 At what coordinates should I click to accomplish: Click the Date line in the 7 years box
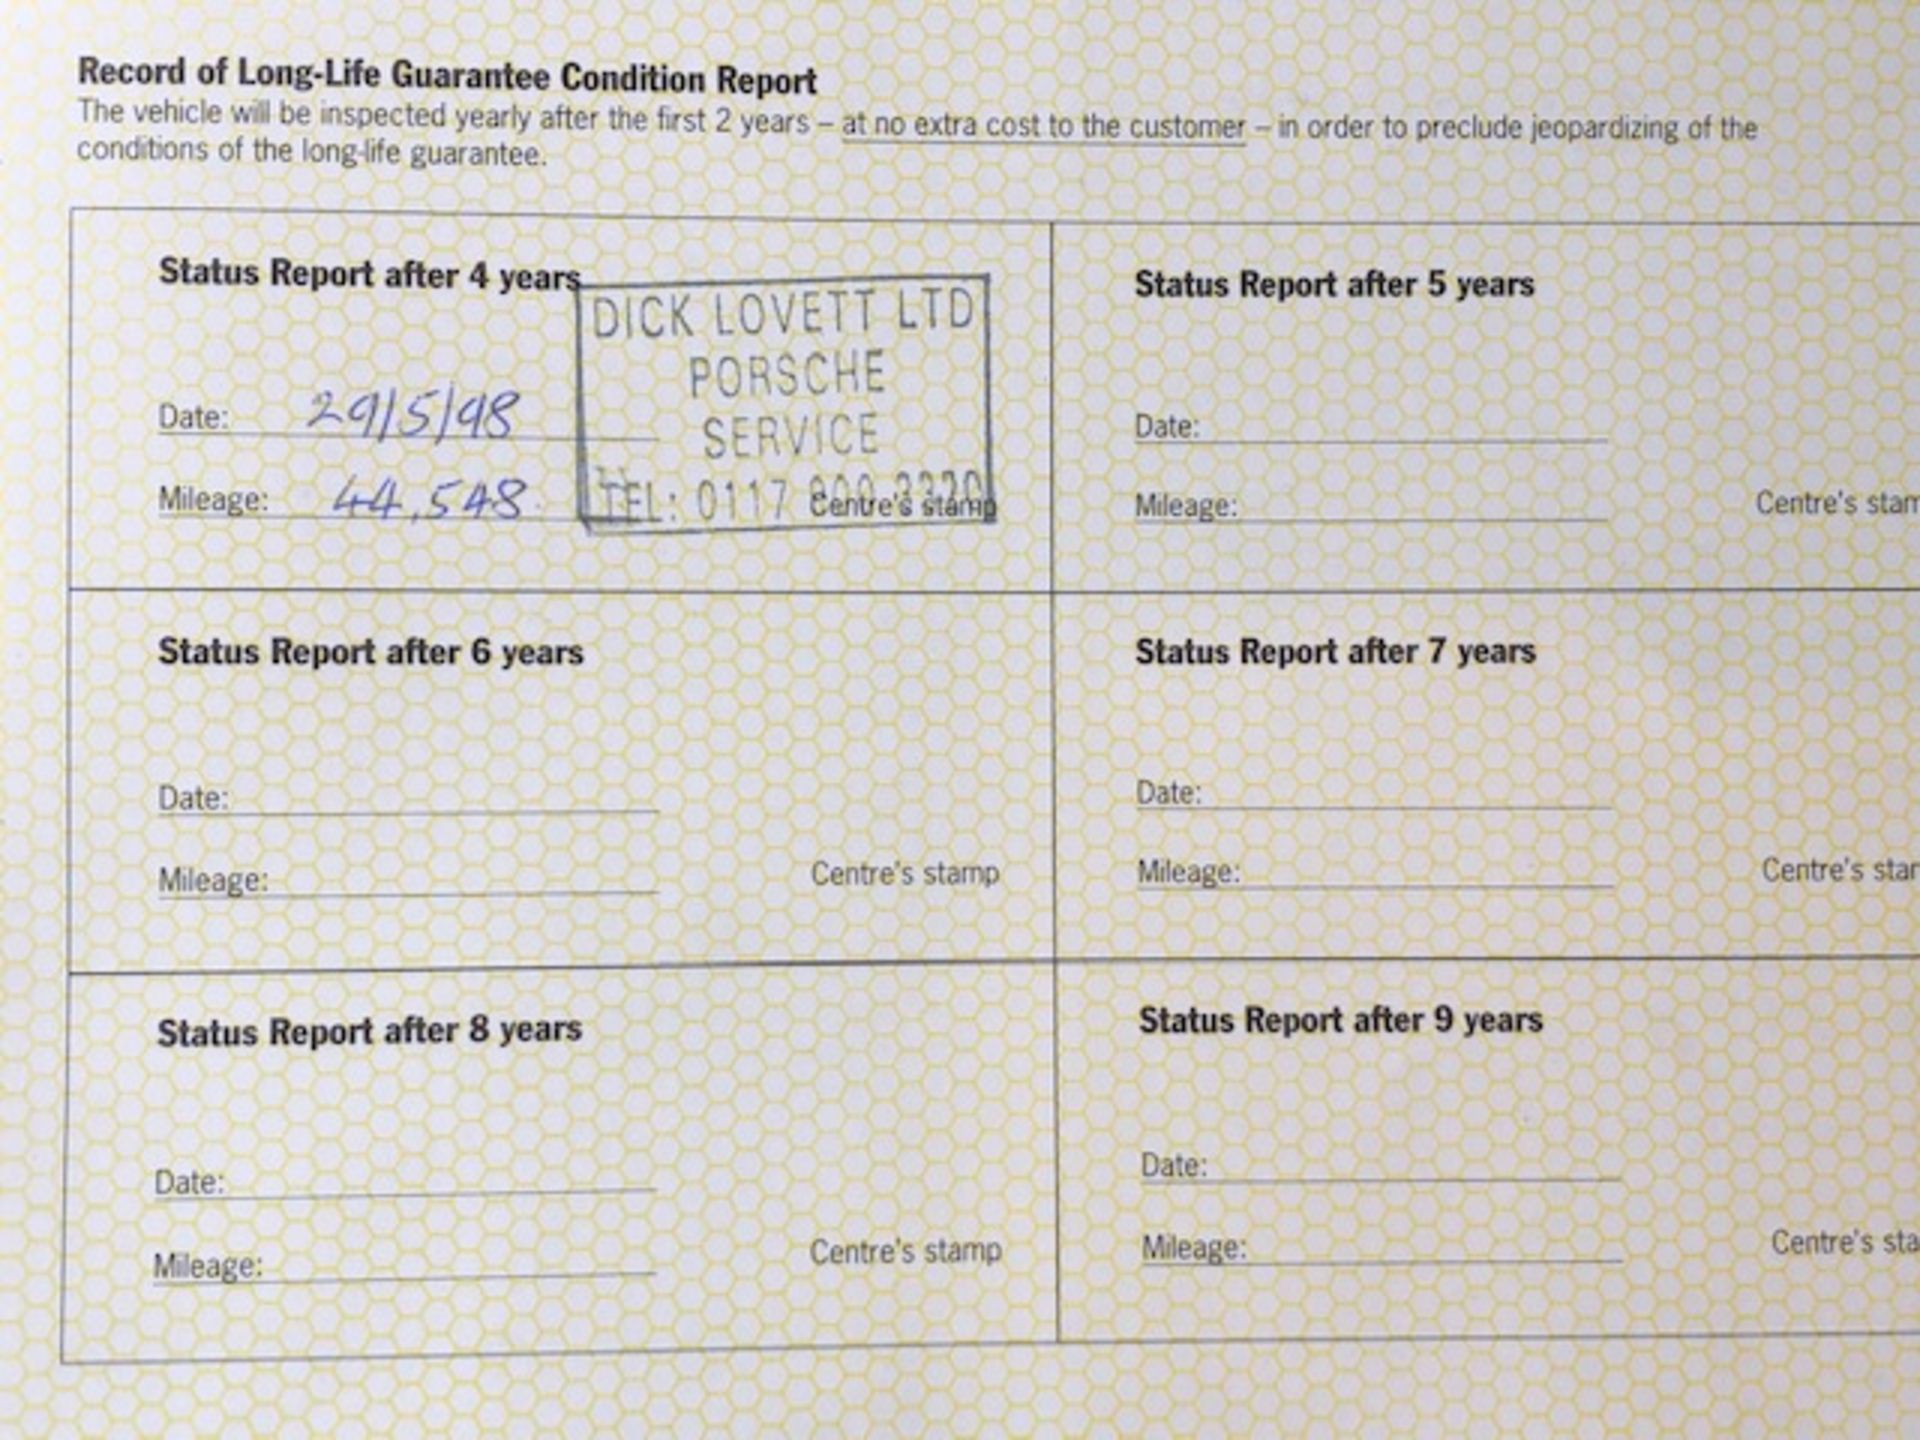[x=1374, y=793]
